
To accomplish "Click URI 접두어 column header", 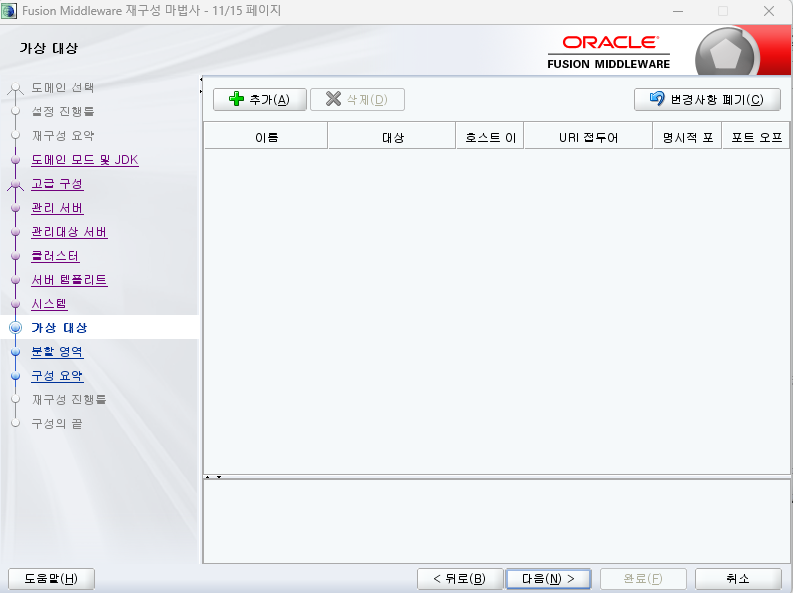I will pos(589,137).
